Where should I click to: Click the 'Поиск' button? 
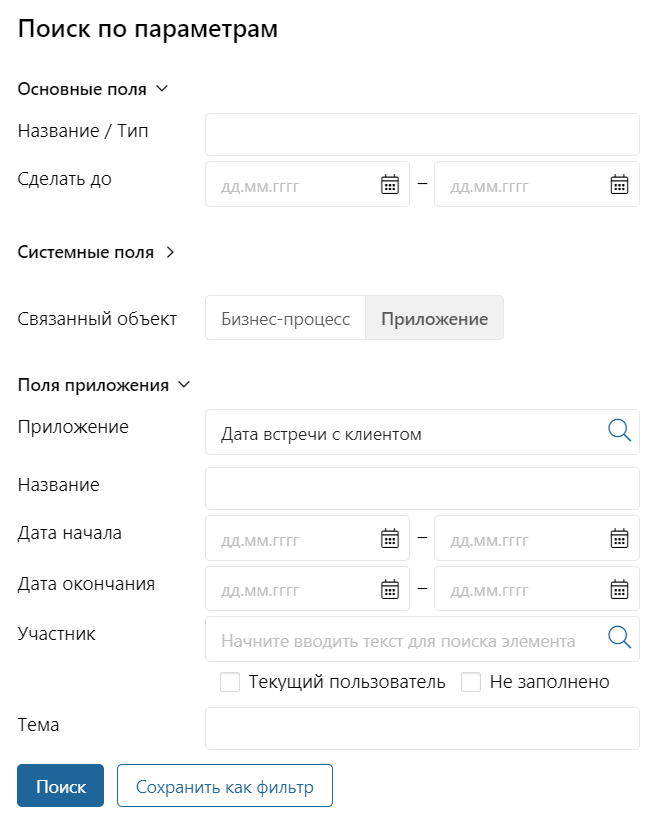click(60, 785)
